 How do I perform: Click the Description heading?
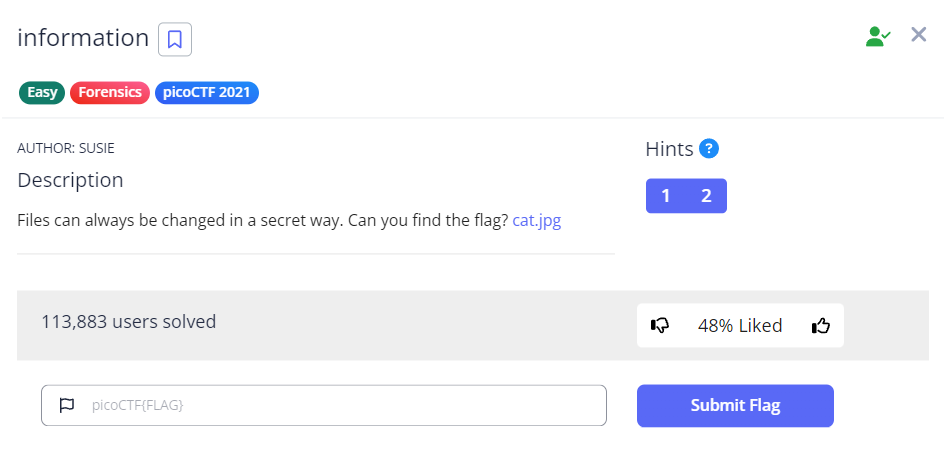click(70, 180)
